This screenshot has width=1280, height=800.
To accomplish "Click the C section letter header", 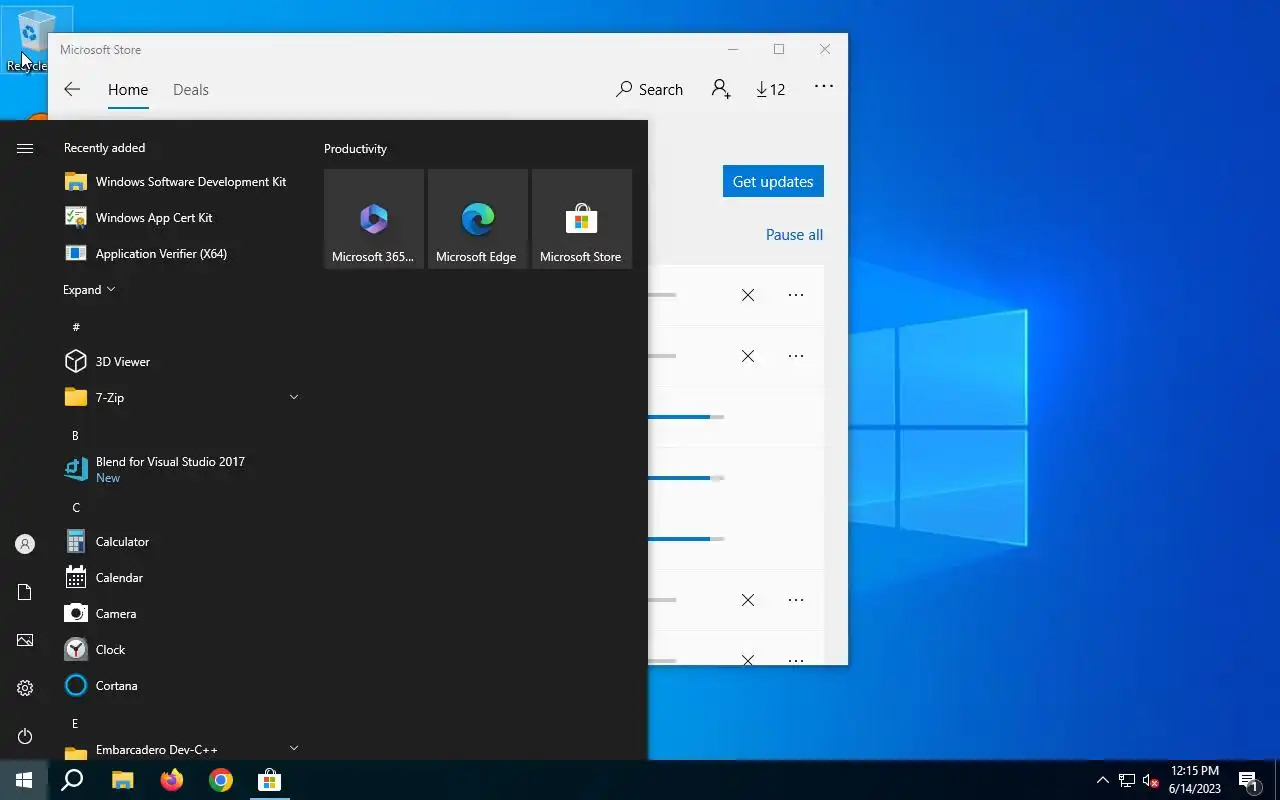I will 76,507.
